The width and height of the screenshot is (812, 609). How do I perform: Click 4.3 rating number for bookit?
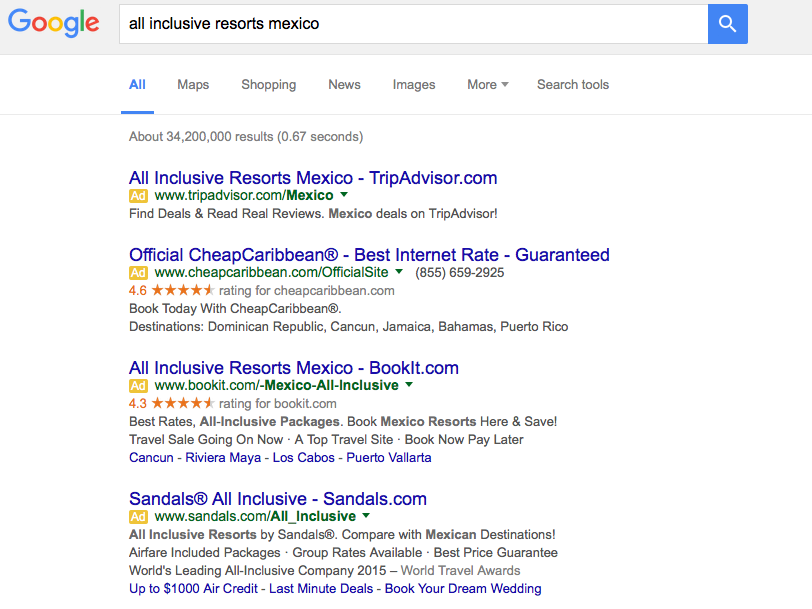coord(138,403)
